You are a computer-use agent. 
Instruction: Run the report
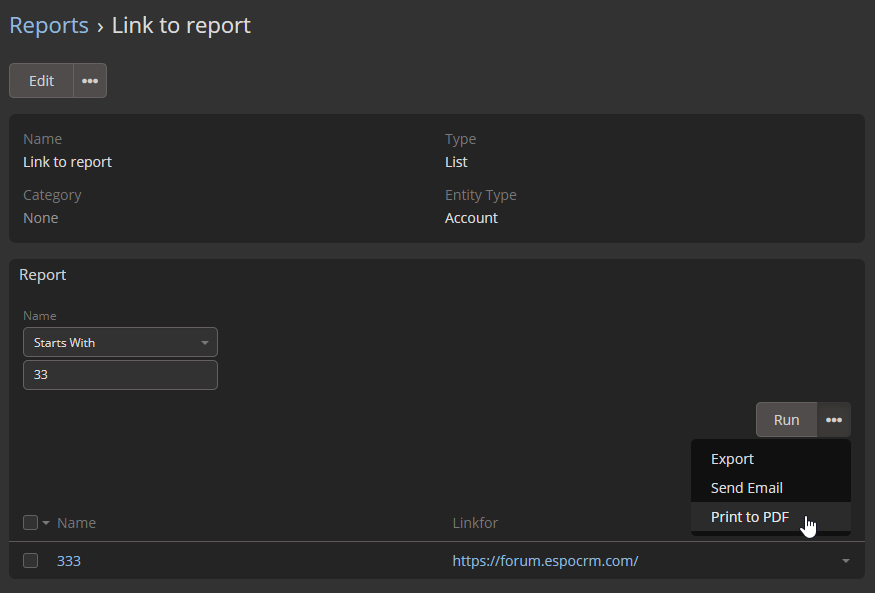tap(786, 420)
